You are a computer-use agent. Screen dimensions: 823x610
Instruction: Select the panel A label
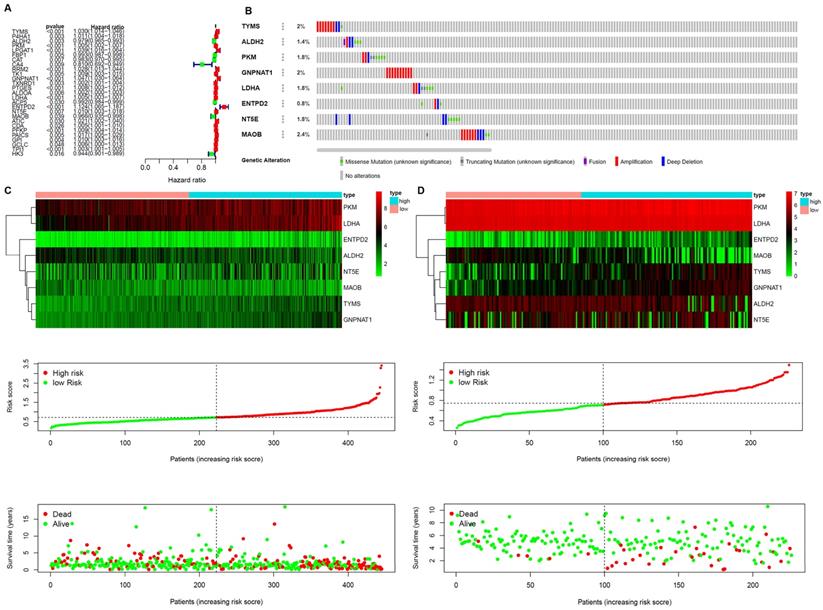pyautogui.click(x=6, y=8)
